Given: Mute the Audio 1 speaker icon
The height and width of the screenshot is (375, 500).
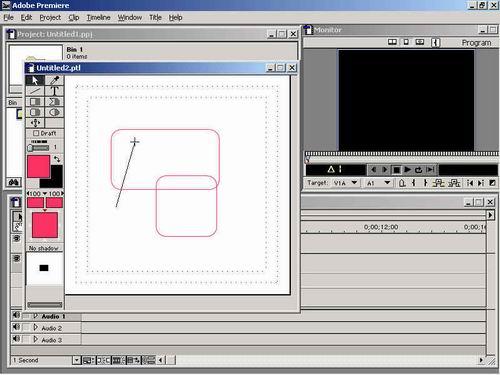Looking at the screenshot, I should point(16,315).
